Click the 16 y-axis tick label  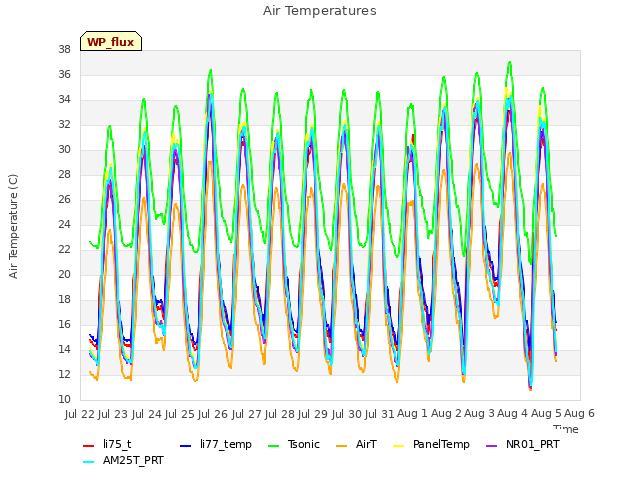[64, 324]
